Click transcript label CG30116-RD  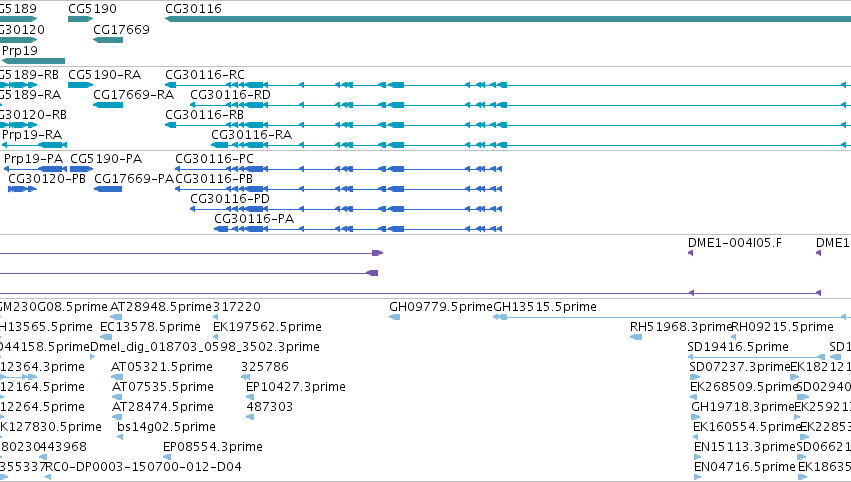(230, 94)
